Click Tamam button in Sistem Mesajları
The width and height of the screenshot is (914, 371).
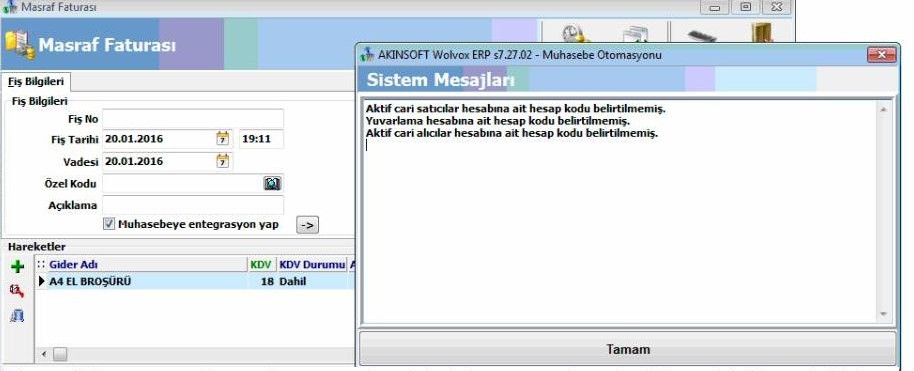pos(627,349)
